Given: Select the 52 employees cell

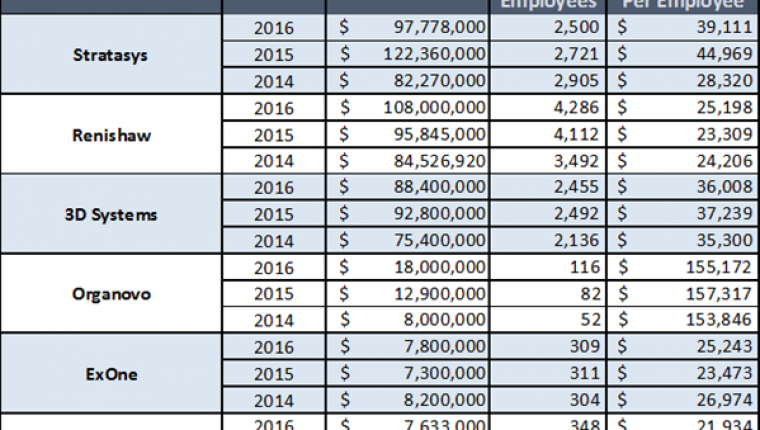Looking at the screenshot, I should click(x=548, y=320).
